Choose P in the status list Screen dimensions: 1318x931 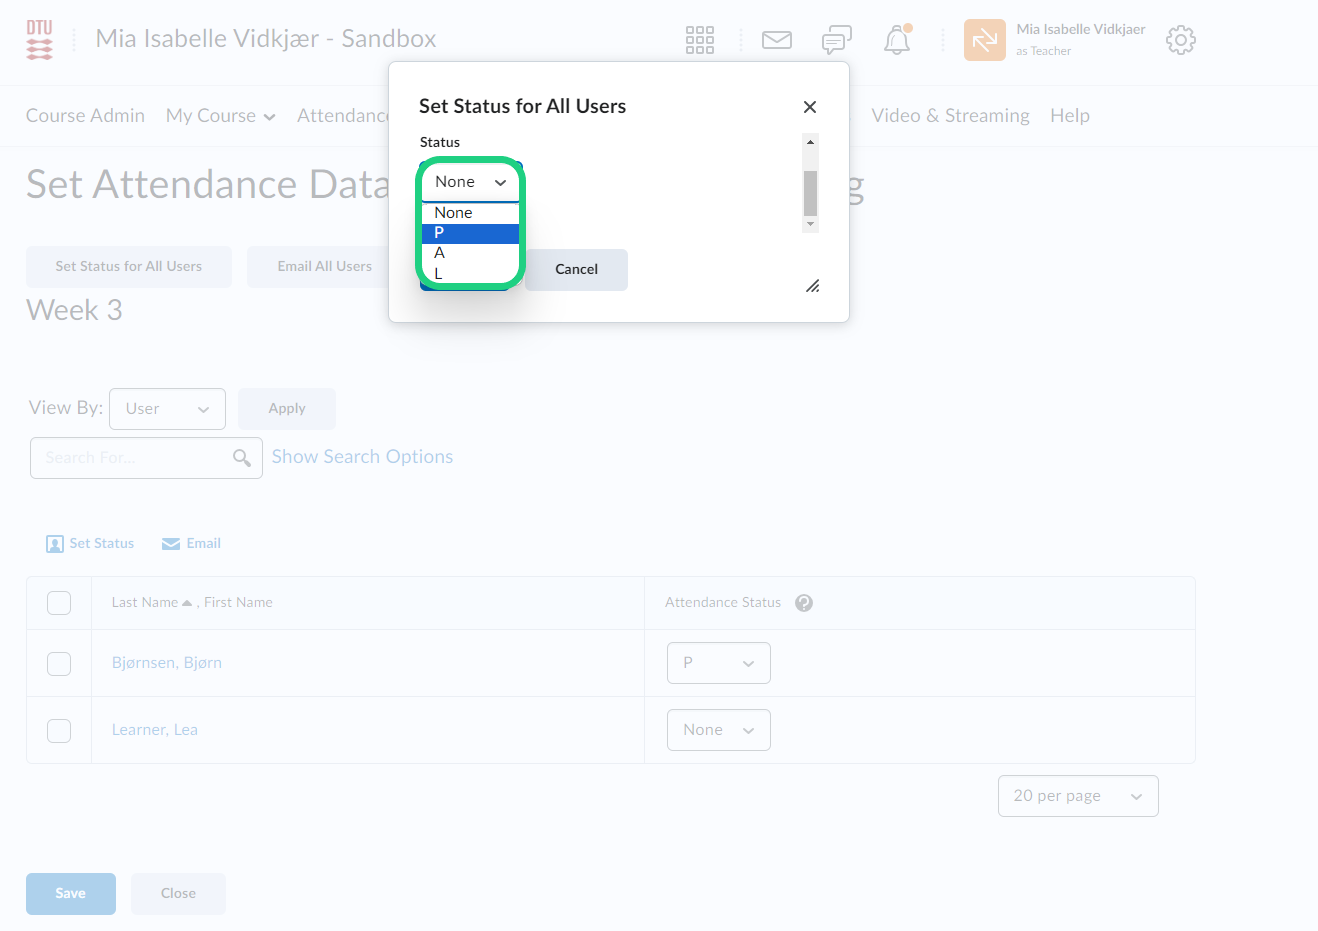[470, 233]
